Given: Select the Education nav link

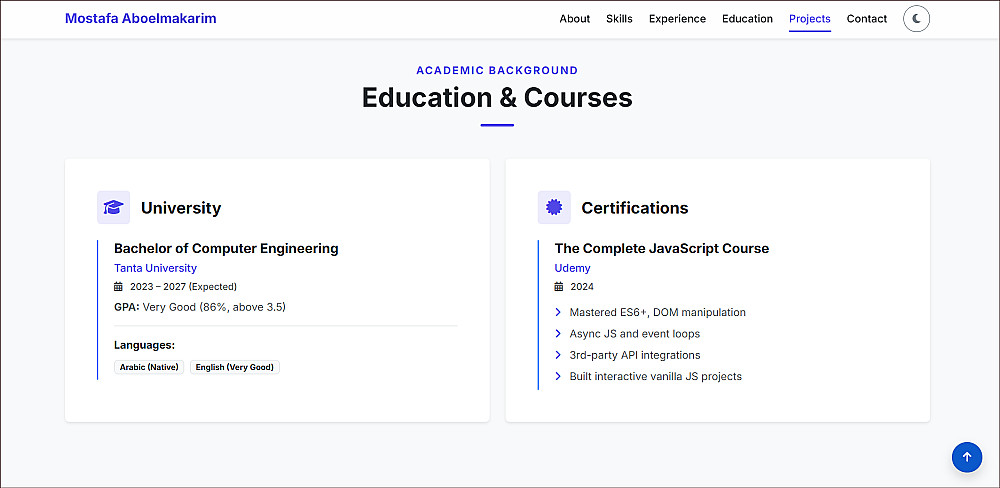Looking at the screenshot, I should [747, 19].
